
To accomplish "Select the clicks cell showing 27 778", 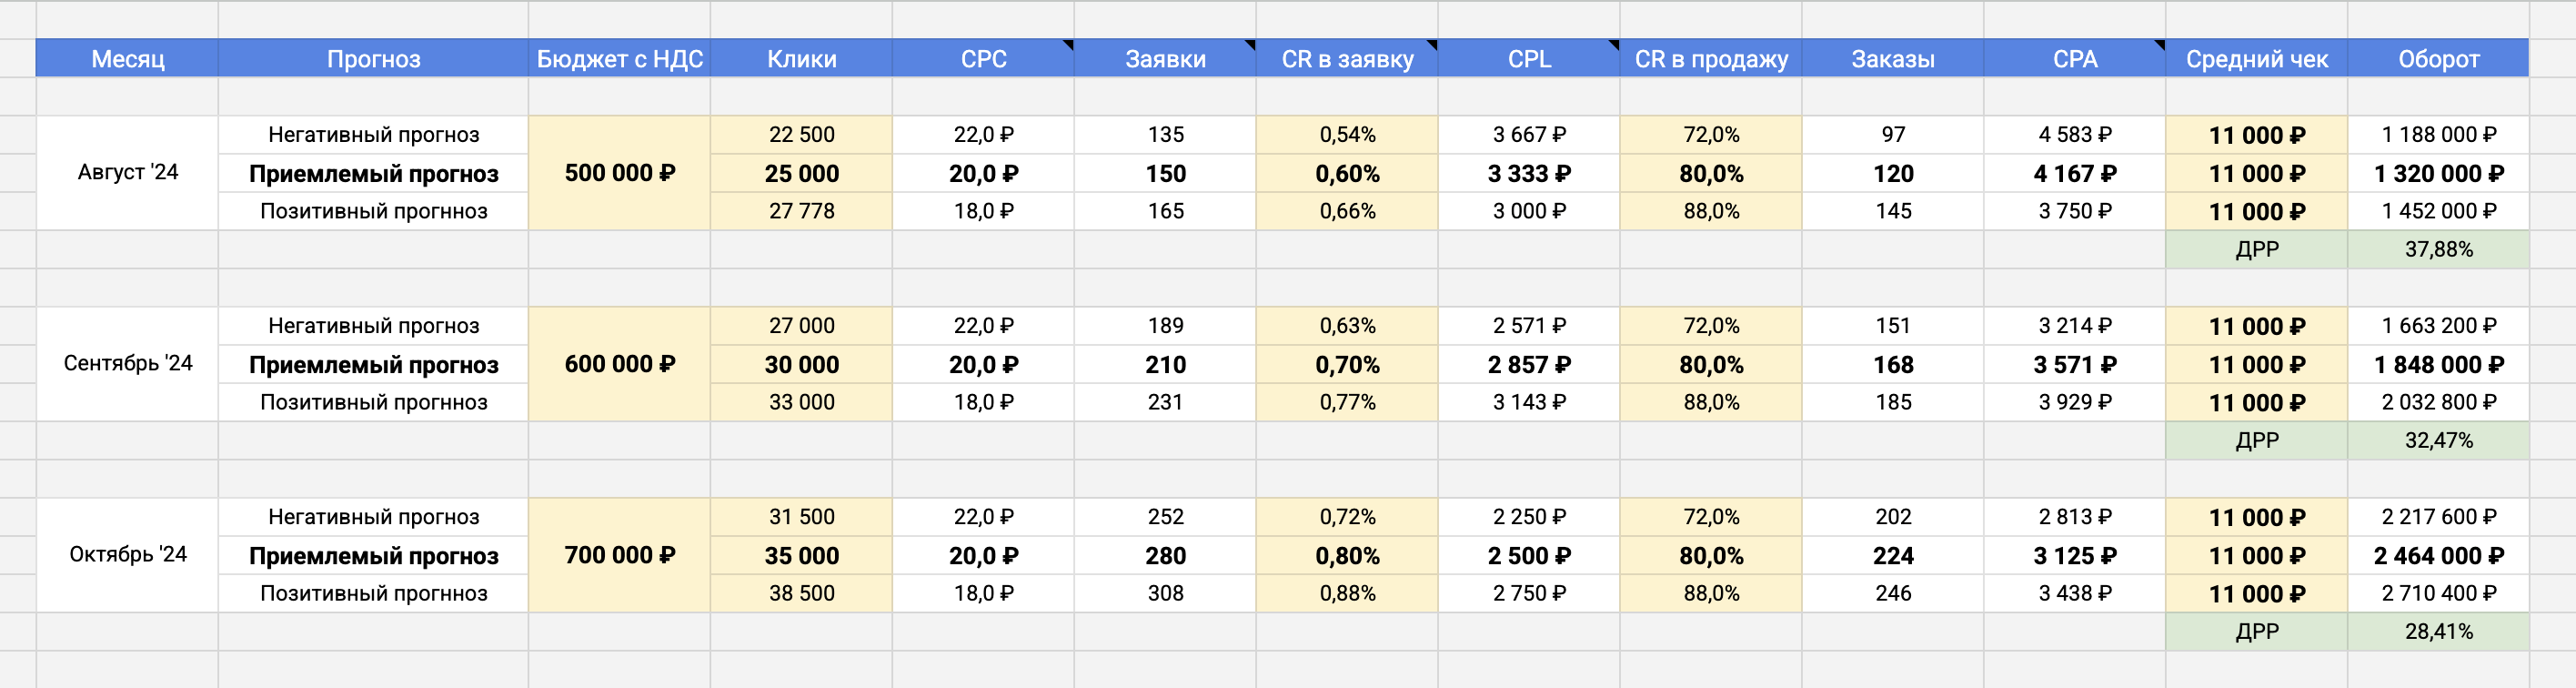I will click(x=801, y=211).
